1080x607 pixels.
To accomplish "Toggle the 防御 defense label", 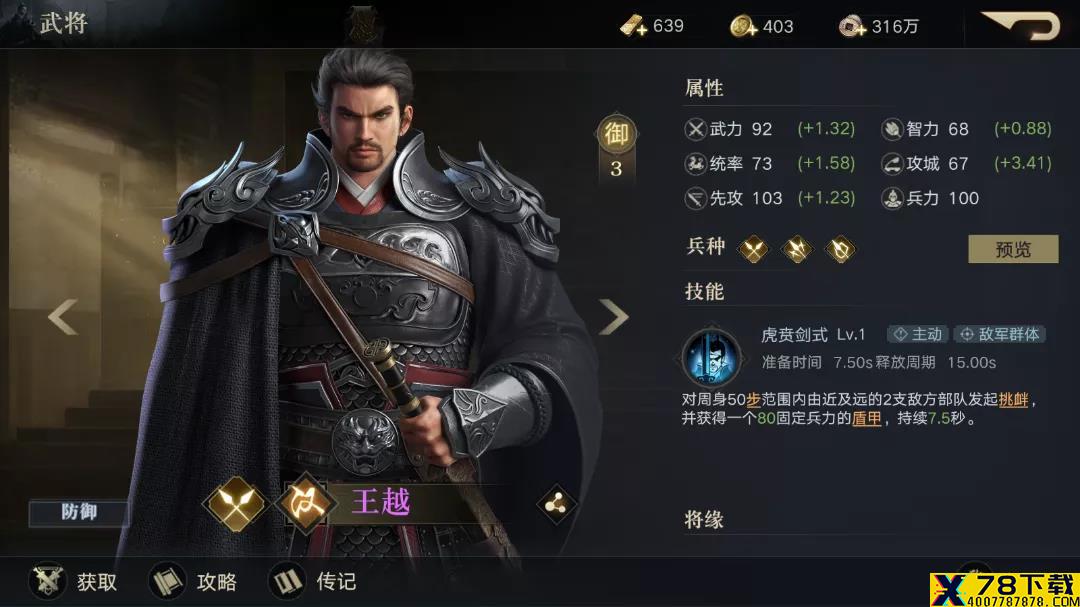I will [79, 512].
